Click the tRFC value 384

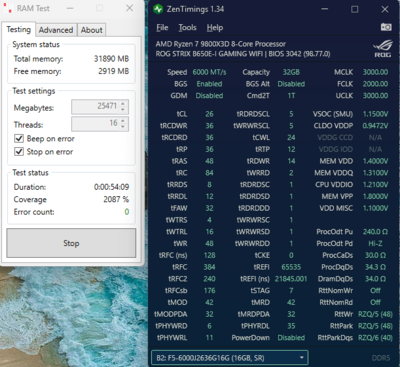click(x=209, y=267)
